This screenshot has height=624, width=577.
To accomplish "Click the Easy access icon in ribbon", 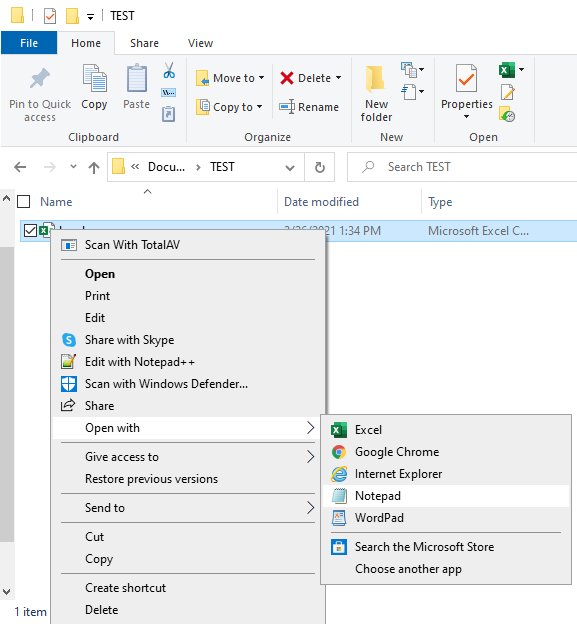I will (x=409, y=92).
